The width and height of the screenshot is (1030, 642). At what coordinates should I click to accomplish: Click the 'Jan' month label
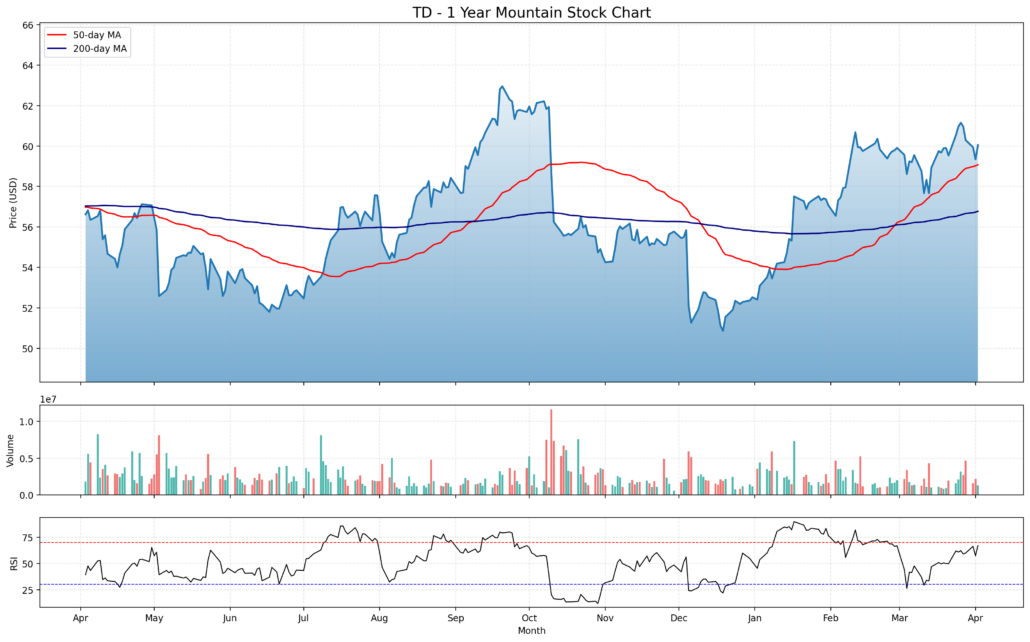pos(754,618)
